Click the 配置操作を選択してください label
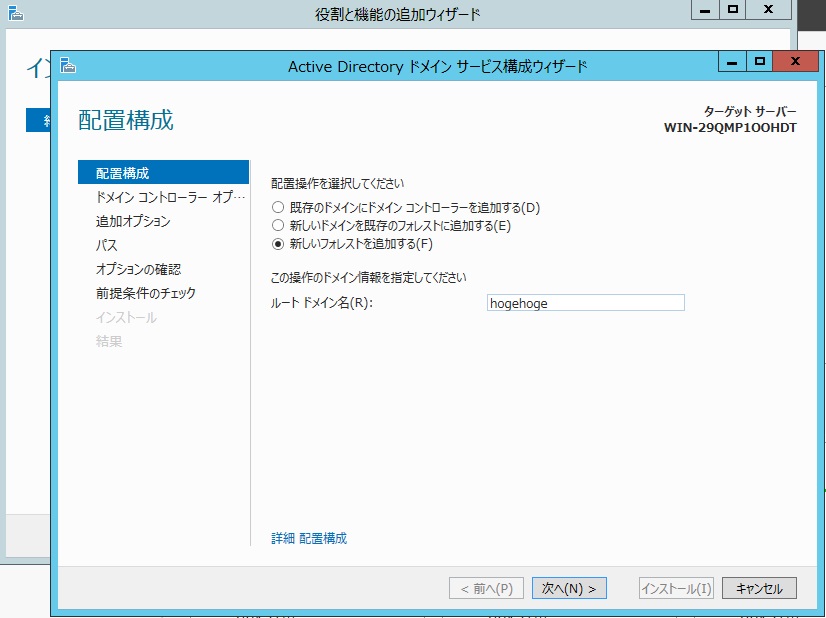 click(x=338, y=183)
